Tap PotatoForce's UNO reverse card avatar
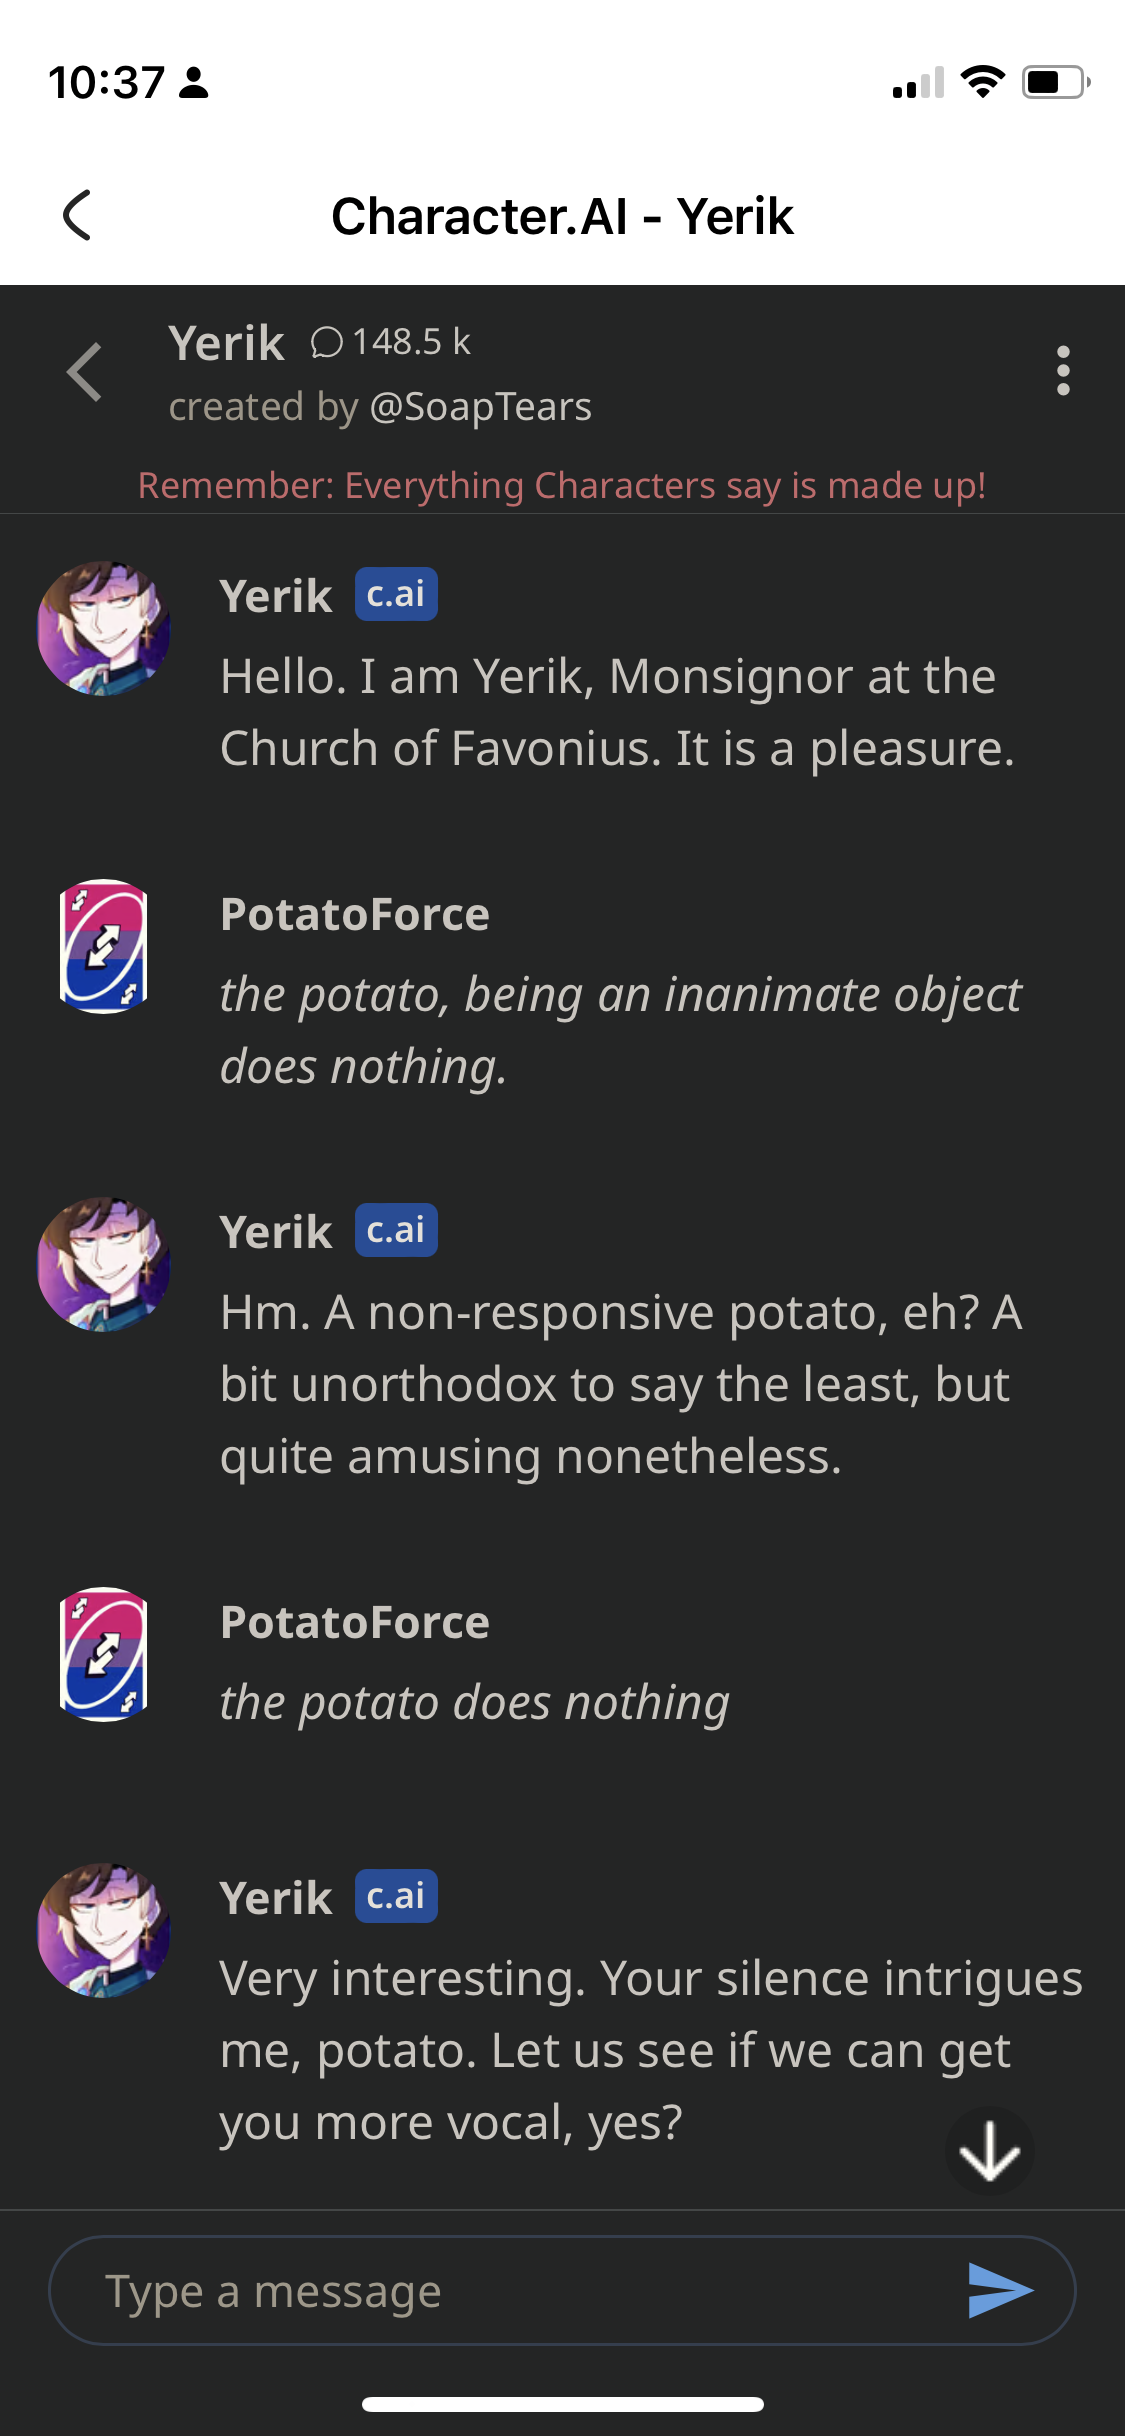Screen dimensions: 1125x2436 [x=104, y=946]
